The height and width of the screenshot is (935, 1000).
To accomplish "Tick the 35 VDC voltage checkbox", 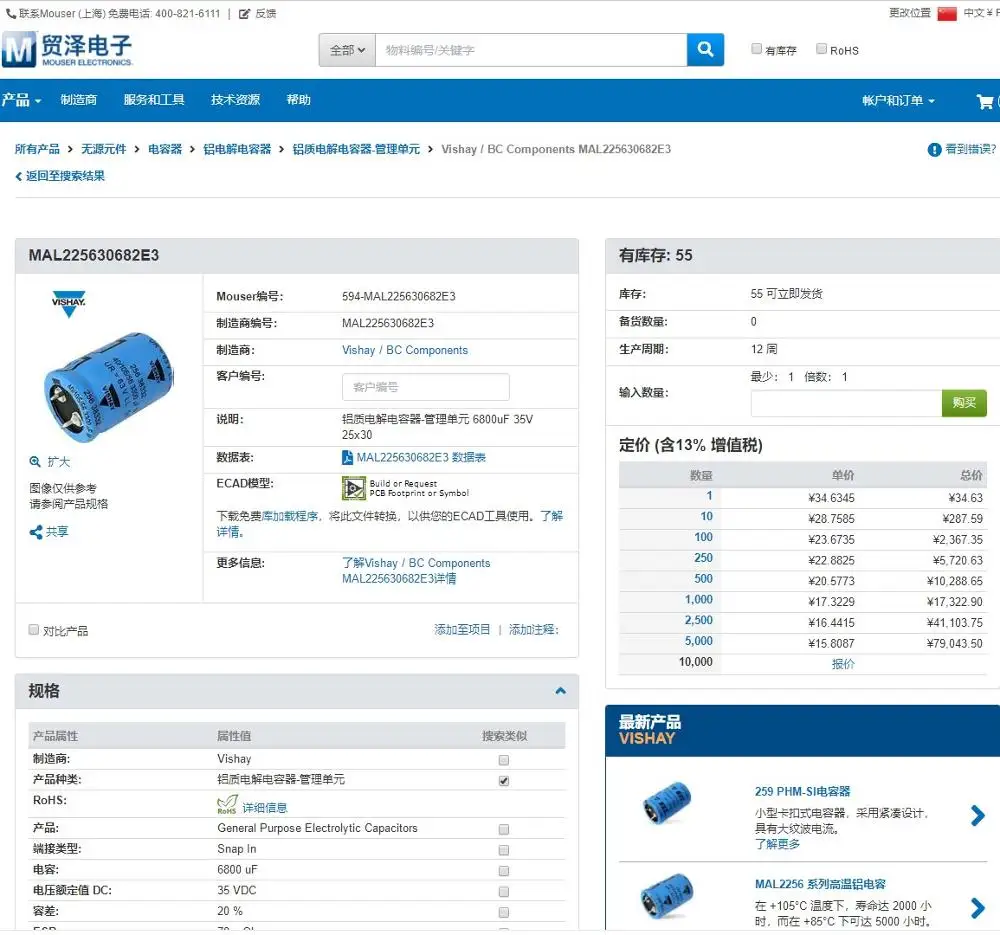I will pos(504,892).
